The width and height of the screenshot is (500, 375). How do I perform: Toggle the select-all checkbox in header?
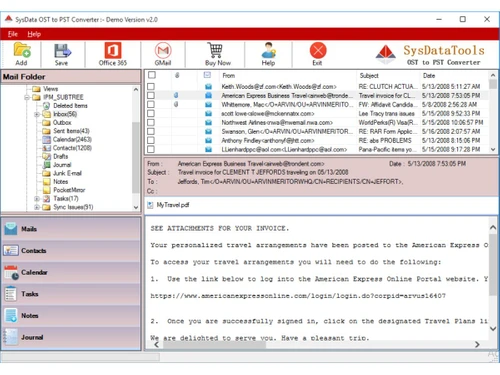tap(152, 75)
